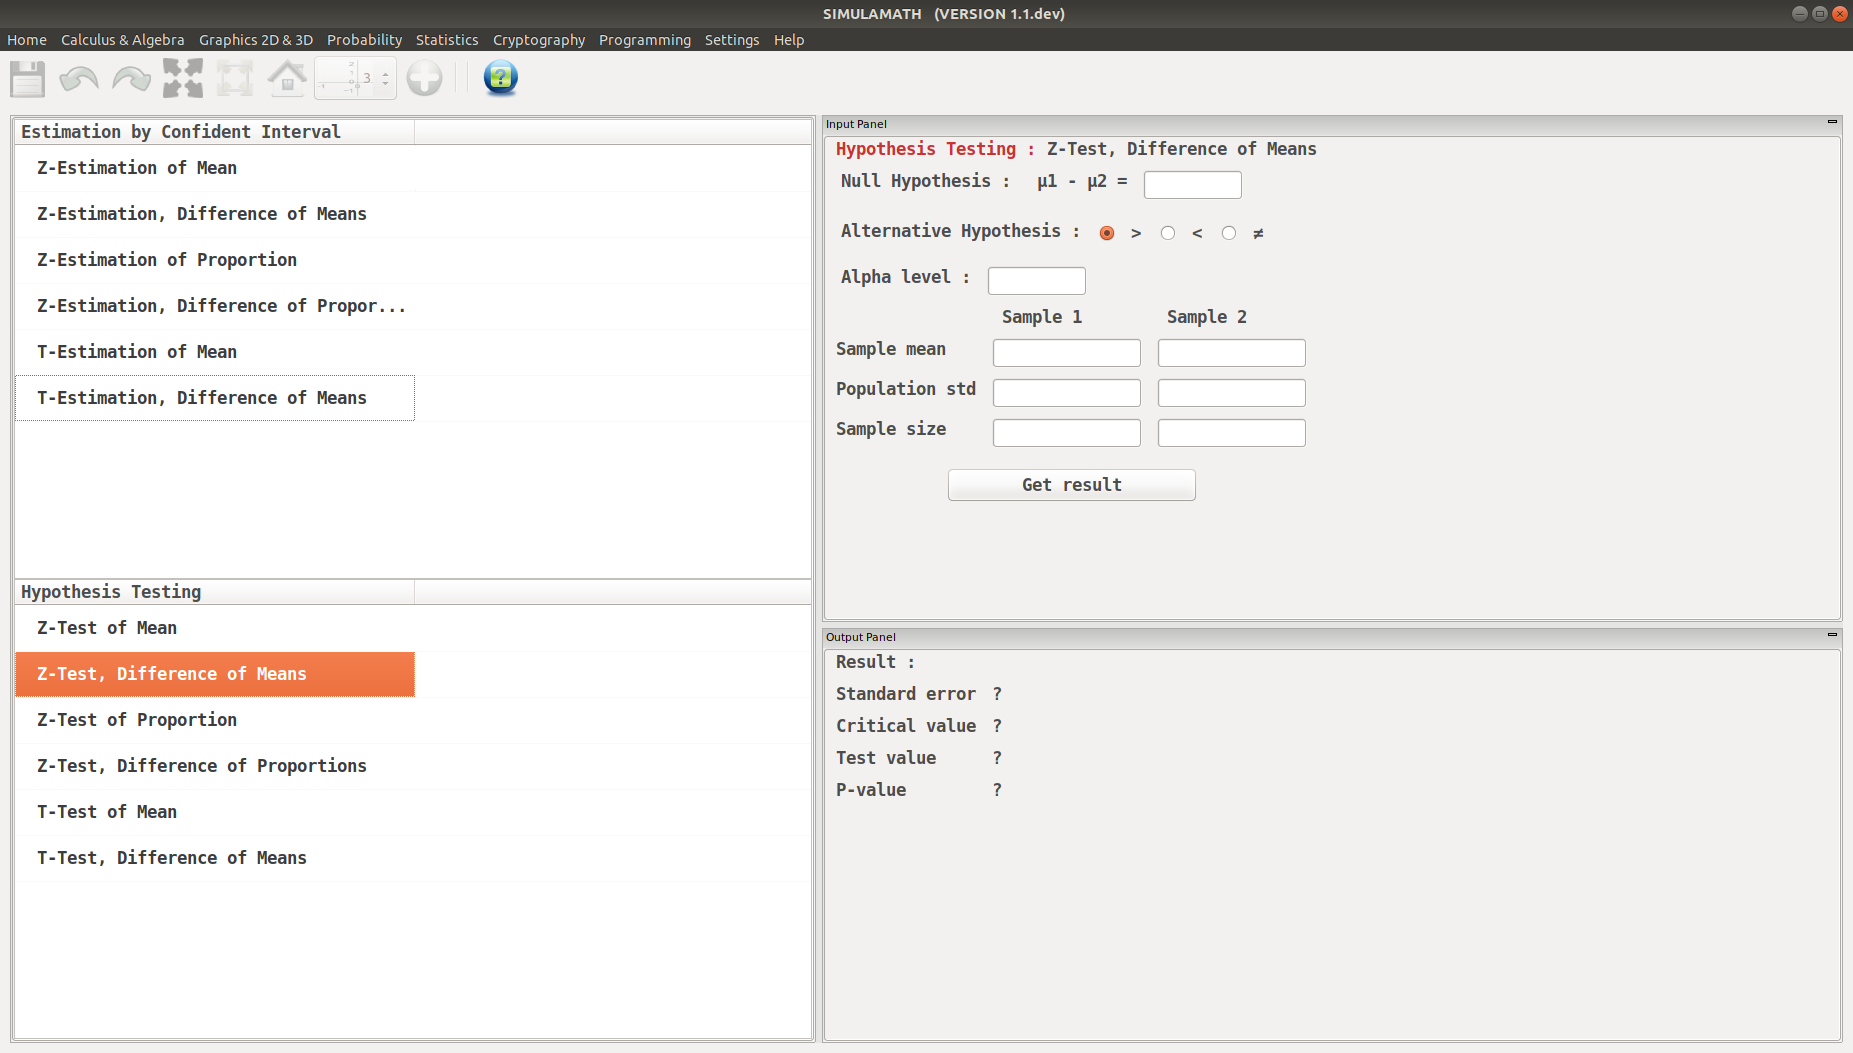1853x1053 pixels.
Task: Click the Sample 2 sample mean field
Action: 1231,353
